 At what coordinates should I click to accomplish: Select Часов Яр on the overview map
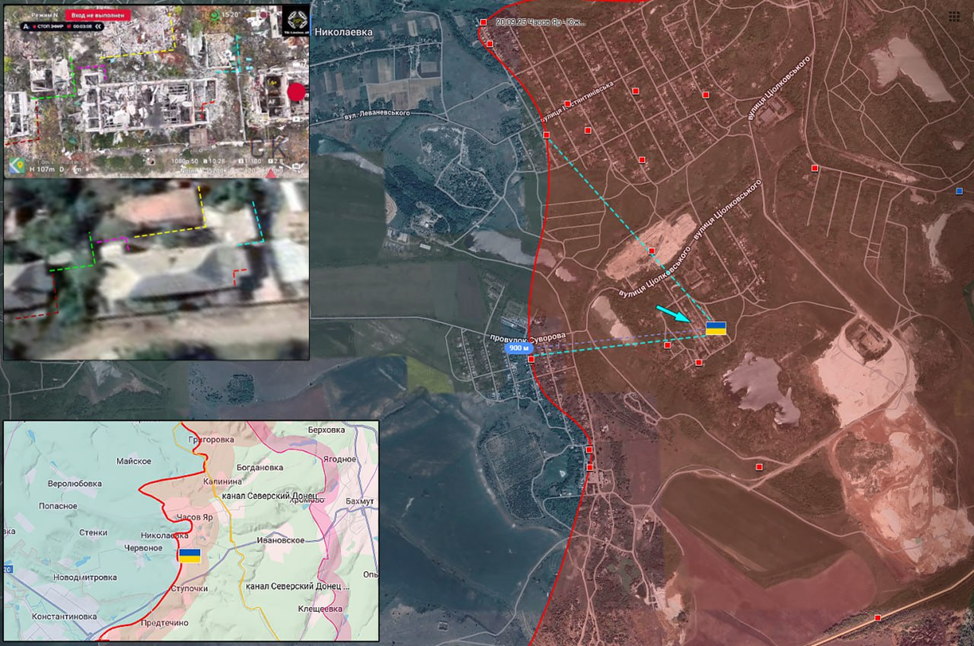tap(196, 516)
